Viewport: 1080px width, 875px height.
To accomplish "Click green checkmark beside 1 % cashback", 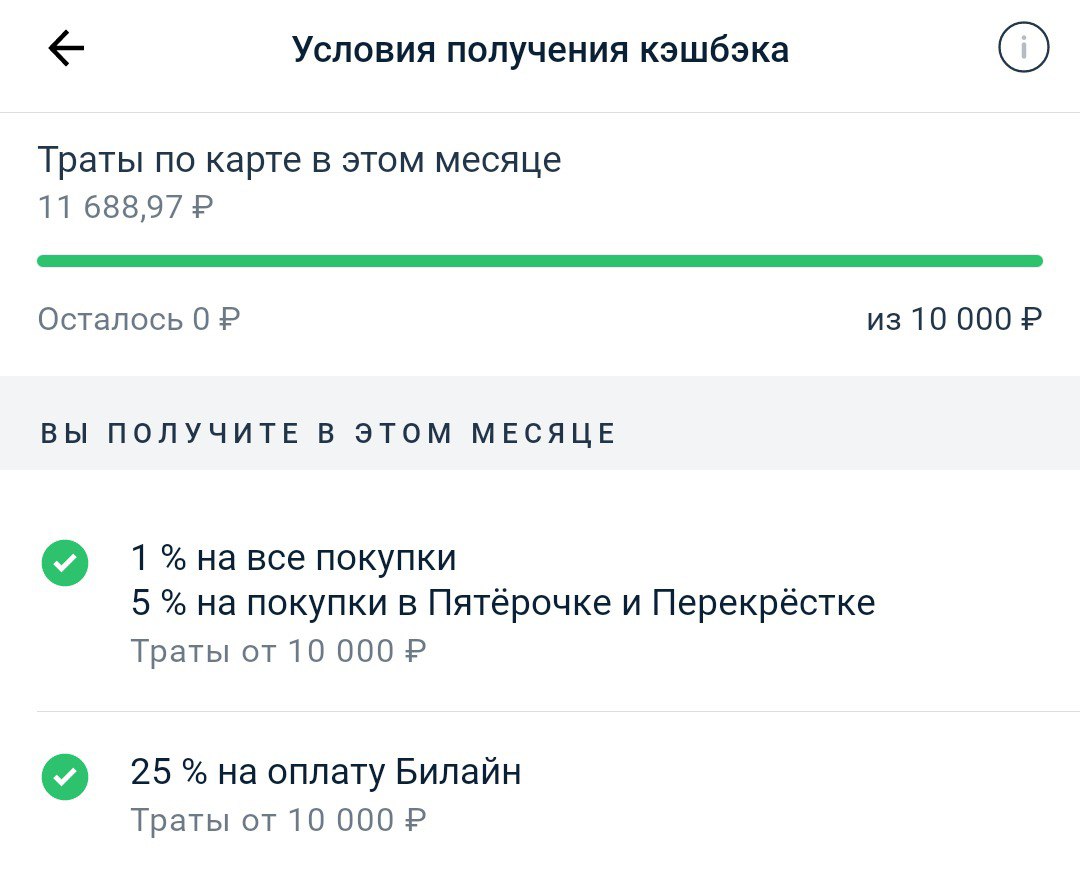I will point(65,563).
